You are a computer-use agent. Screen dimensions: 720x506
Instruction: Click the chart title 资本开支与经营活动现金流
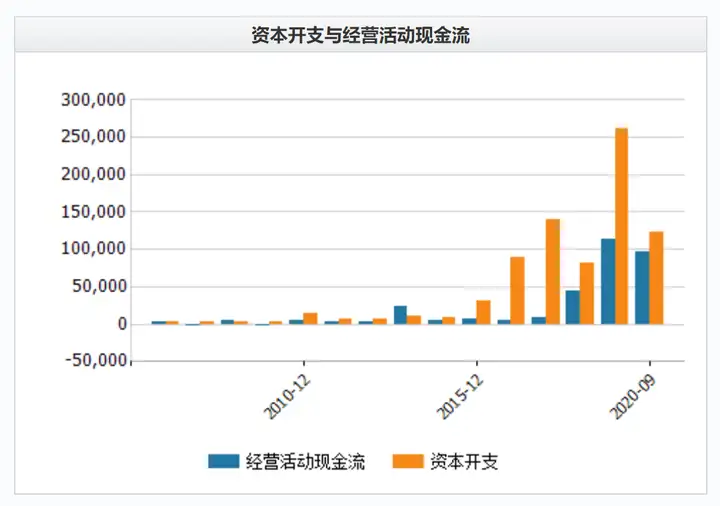360,35
